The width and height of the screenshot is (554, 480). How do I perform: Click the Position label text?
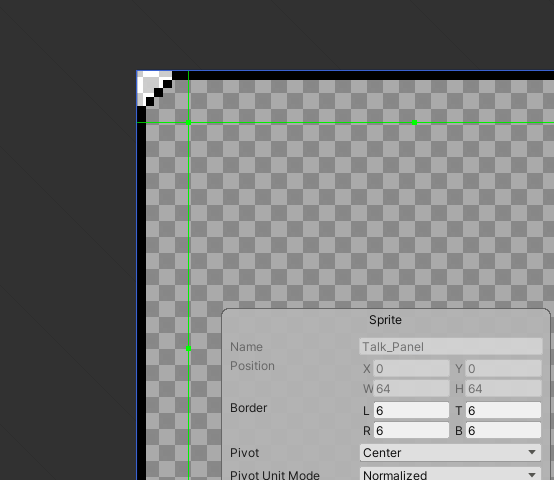pyautogui.click(x=252, y=366)
